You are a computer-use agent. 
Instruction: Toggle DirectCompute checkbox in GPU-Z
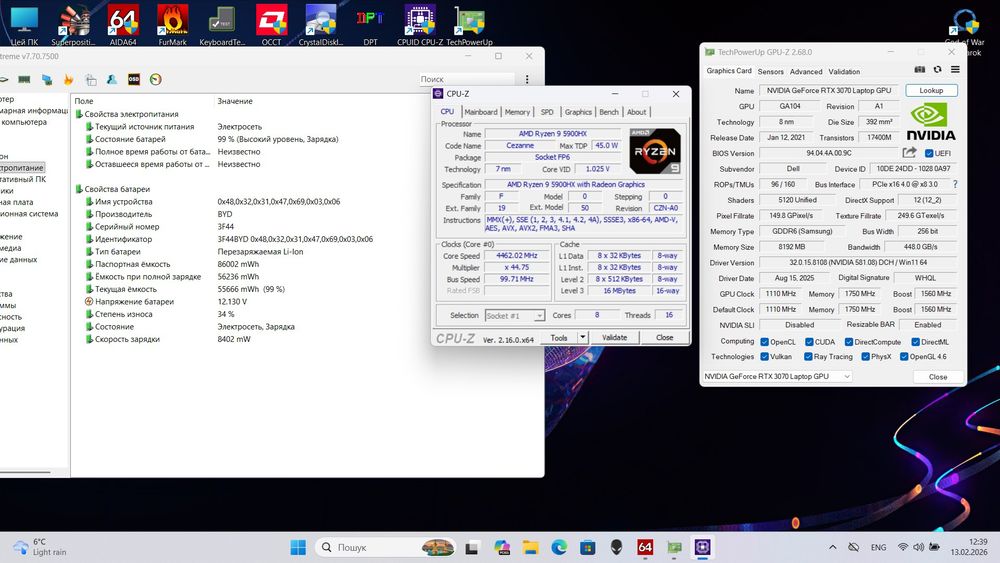coord(849,342)
